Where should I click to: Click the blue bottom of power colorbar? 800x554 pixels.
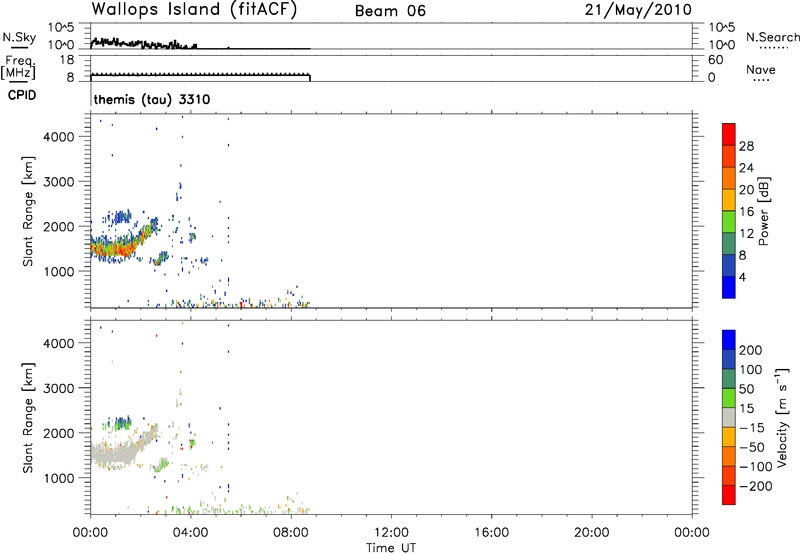(x=729, y=287)
